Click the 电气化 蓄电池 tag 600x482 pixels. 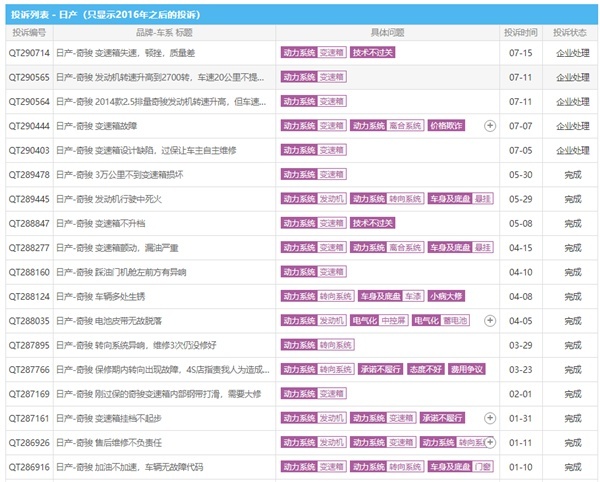[x=441, y=320]
